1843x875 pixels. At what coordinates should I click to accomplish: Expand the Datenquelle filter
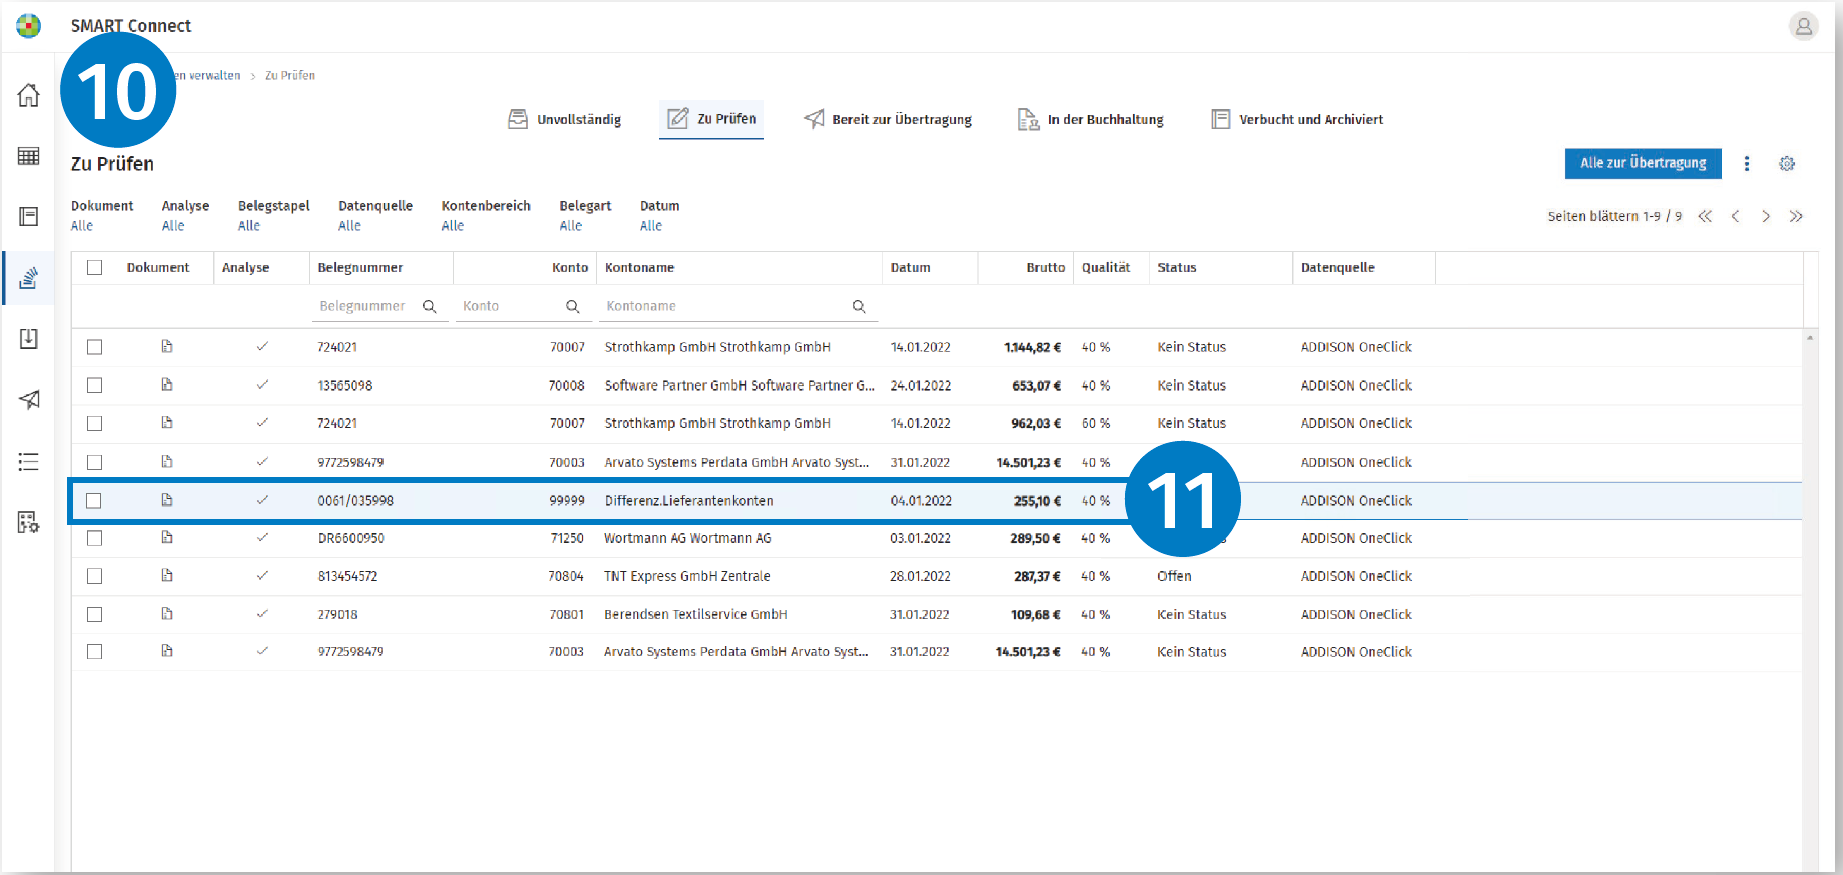376,216
